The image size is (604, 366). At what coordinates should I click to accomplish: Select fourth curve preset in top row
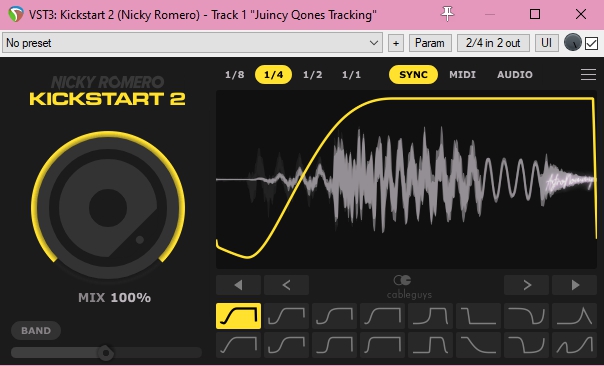[x=383, y=316]
